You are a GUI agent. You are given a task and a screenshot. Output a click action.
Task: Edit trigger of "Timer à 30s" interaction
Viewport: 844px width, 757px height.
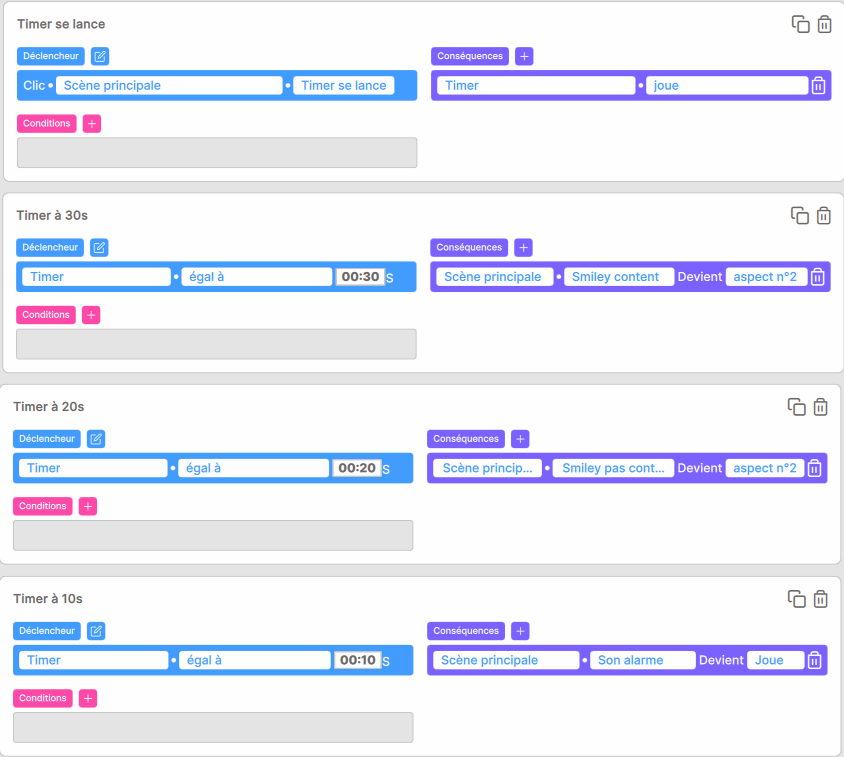(x=99, y=248)
